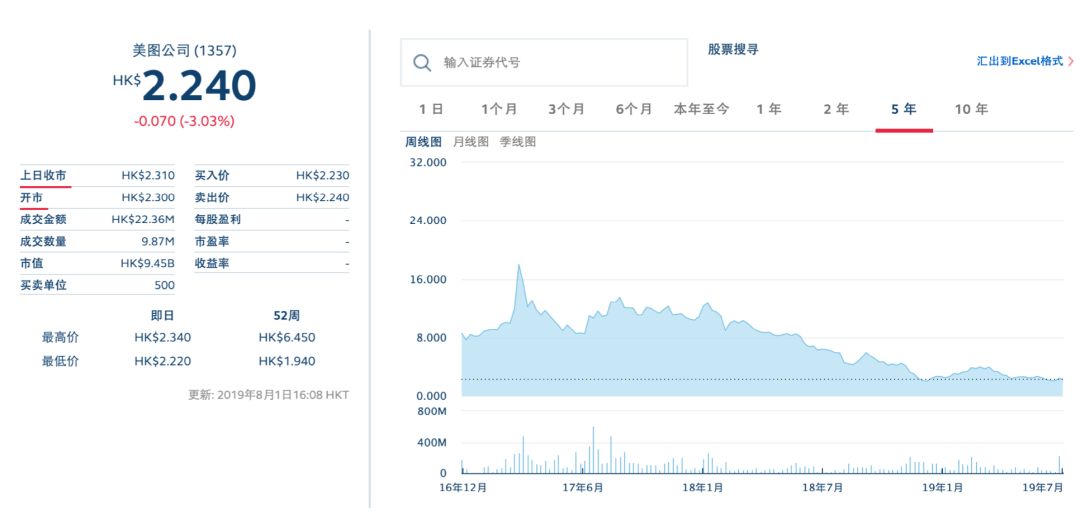This screenshot has width=1080, height=524.
Task: Click the price spike peak on the chart
Action: (519, 266)
